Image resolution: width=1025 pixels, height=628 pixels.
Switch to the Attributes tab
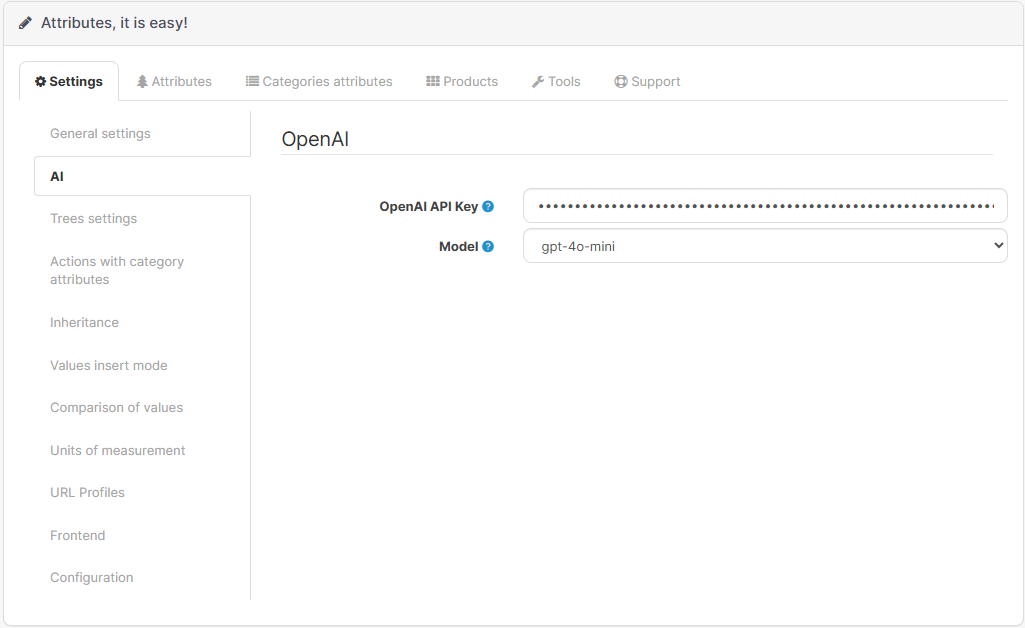(x=174, y=82)
